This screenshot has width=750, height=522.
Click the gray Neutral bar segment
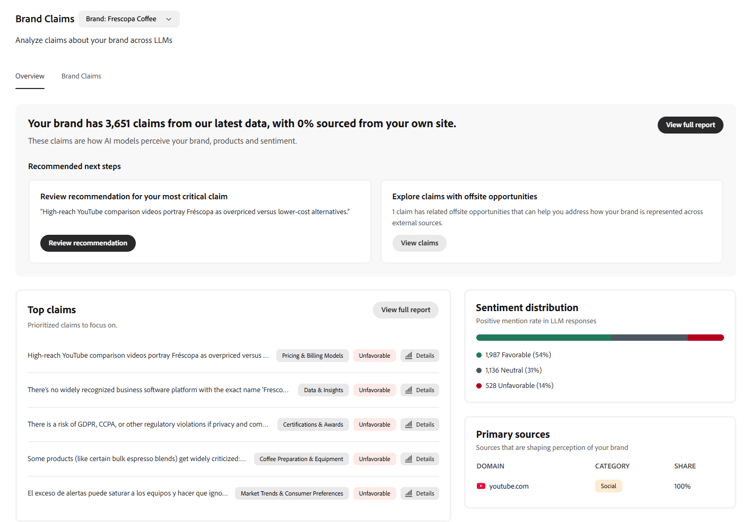(649, 338)
